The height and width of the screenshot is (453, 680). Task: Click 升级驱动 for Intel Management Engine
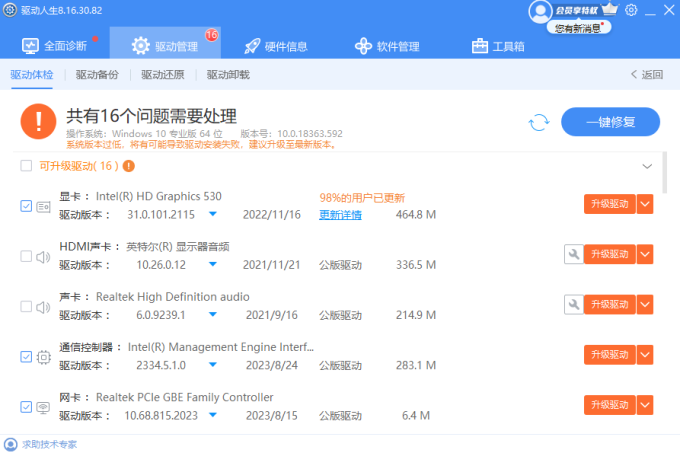[610, 355]
